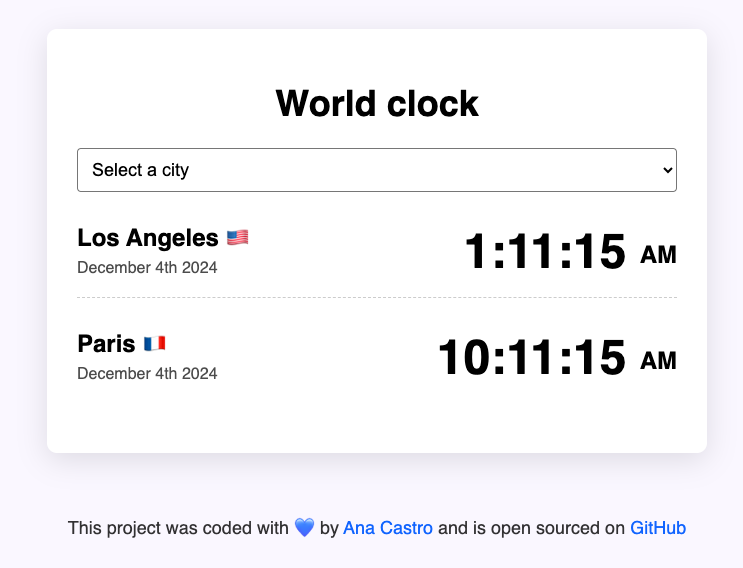The image size is (743, 568).
Task: Click the date under Paris
Action: pos(147,374)
